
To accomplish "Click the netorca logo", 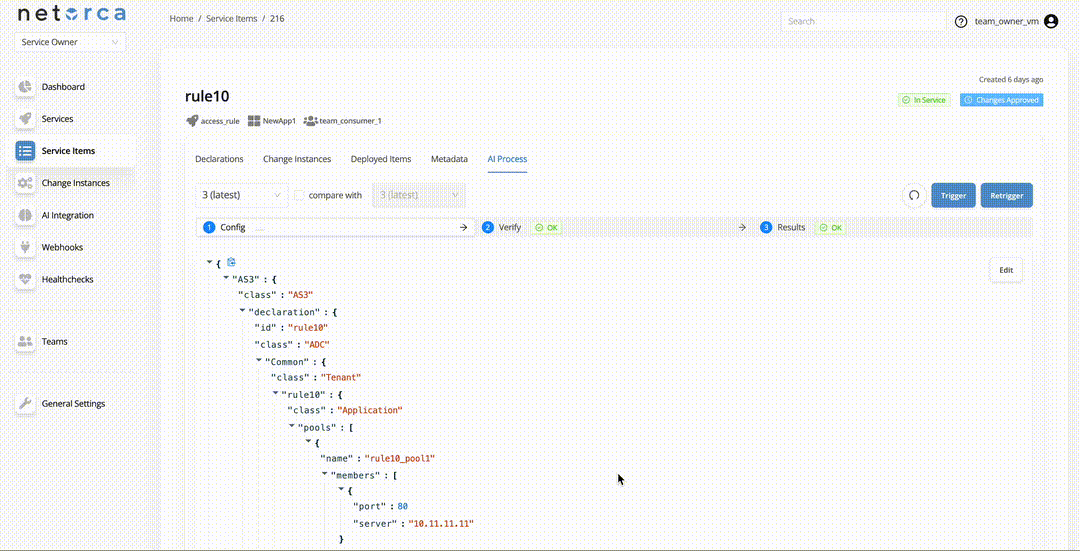I will pyautogui.click(x=72, y=14).
